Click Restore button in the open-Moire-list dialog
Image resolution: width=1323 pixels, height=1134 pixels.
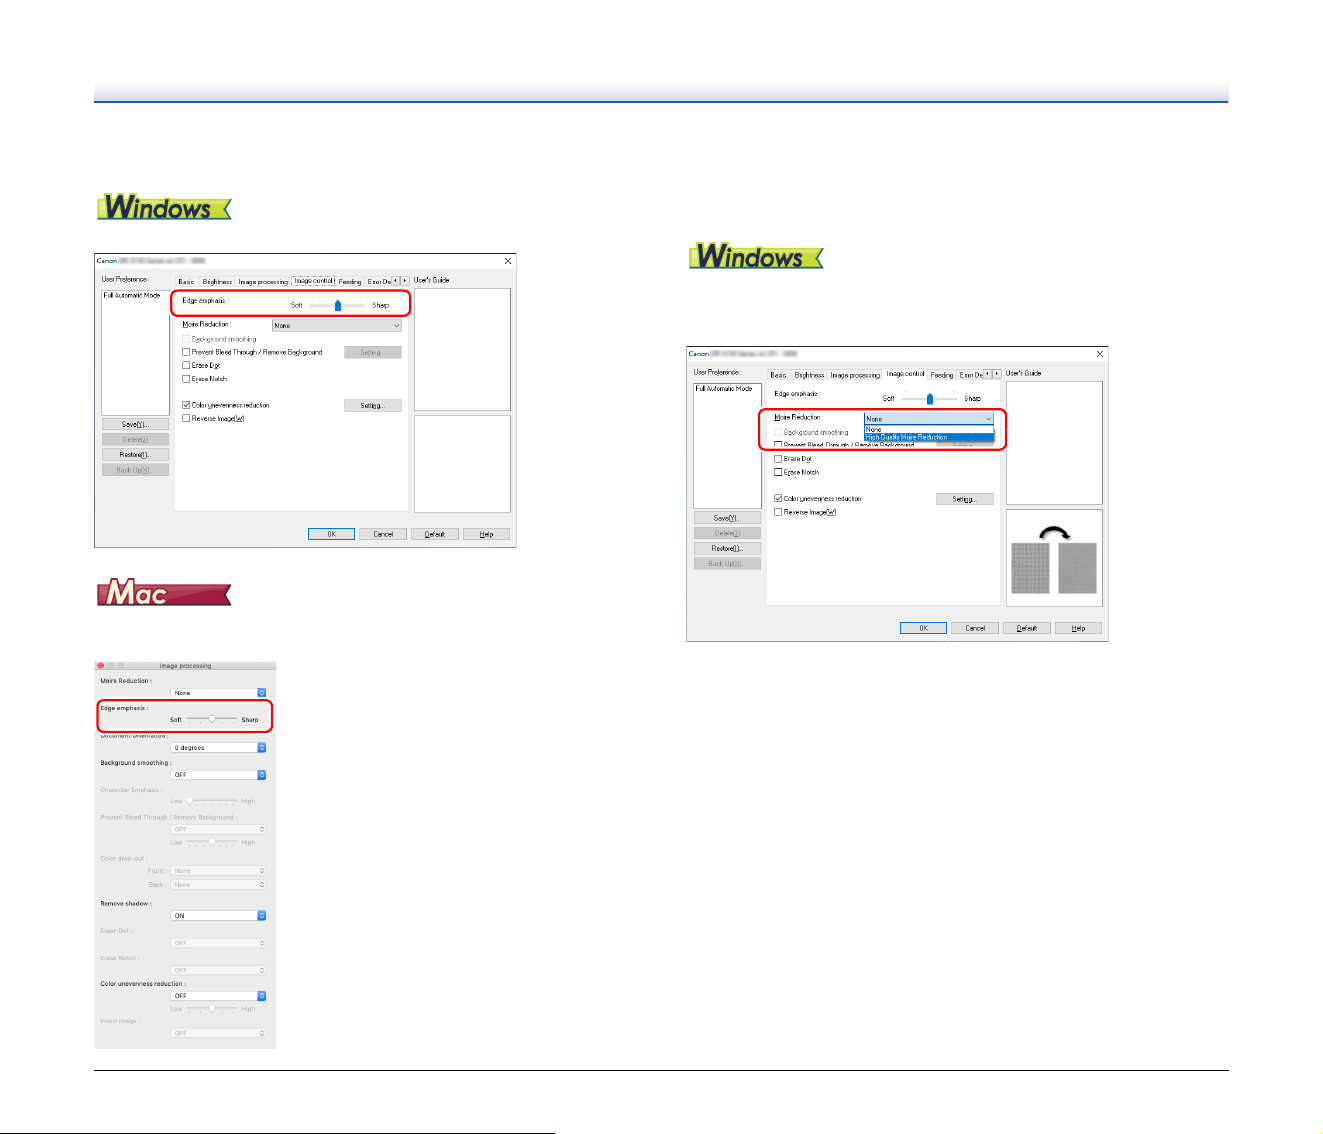point(727,549)
